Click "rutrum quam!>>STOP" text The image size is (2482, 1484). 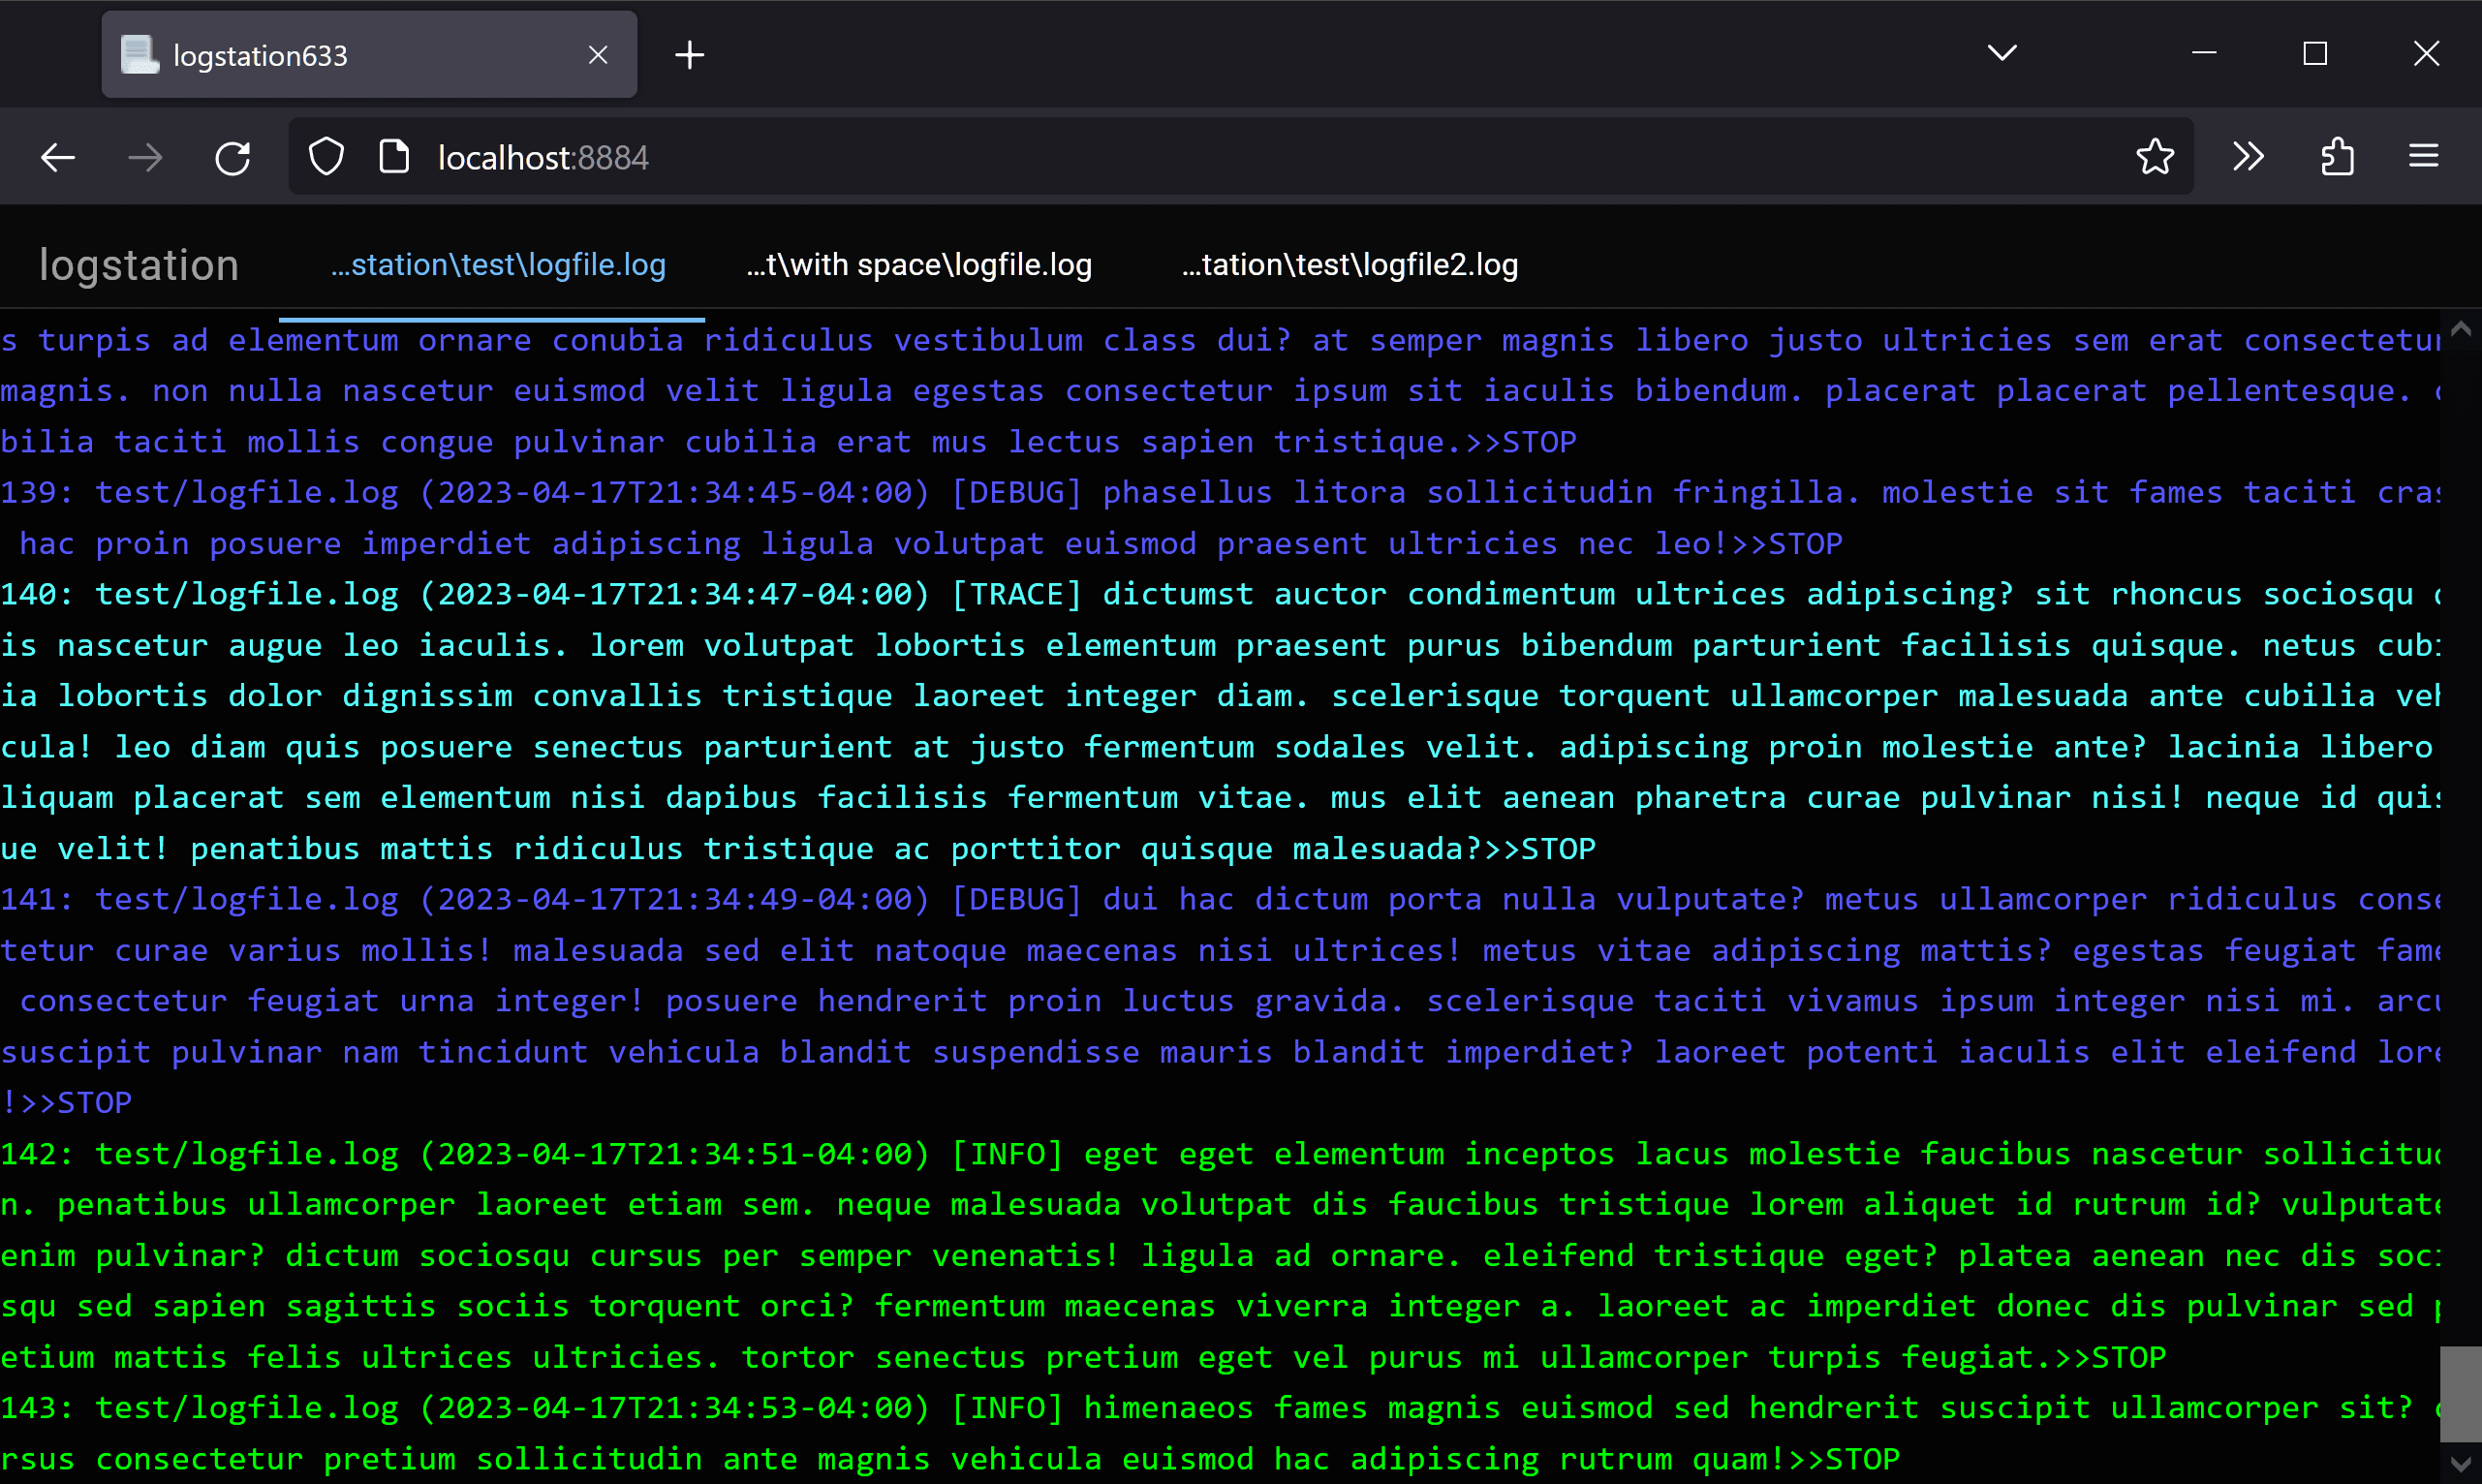click(x=1729, y=1459)
